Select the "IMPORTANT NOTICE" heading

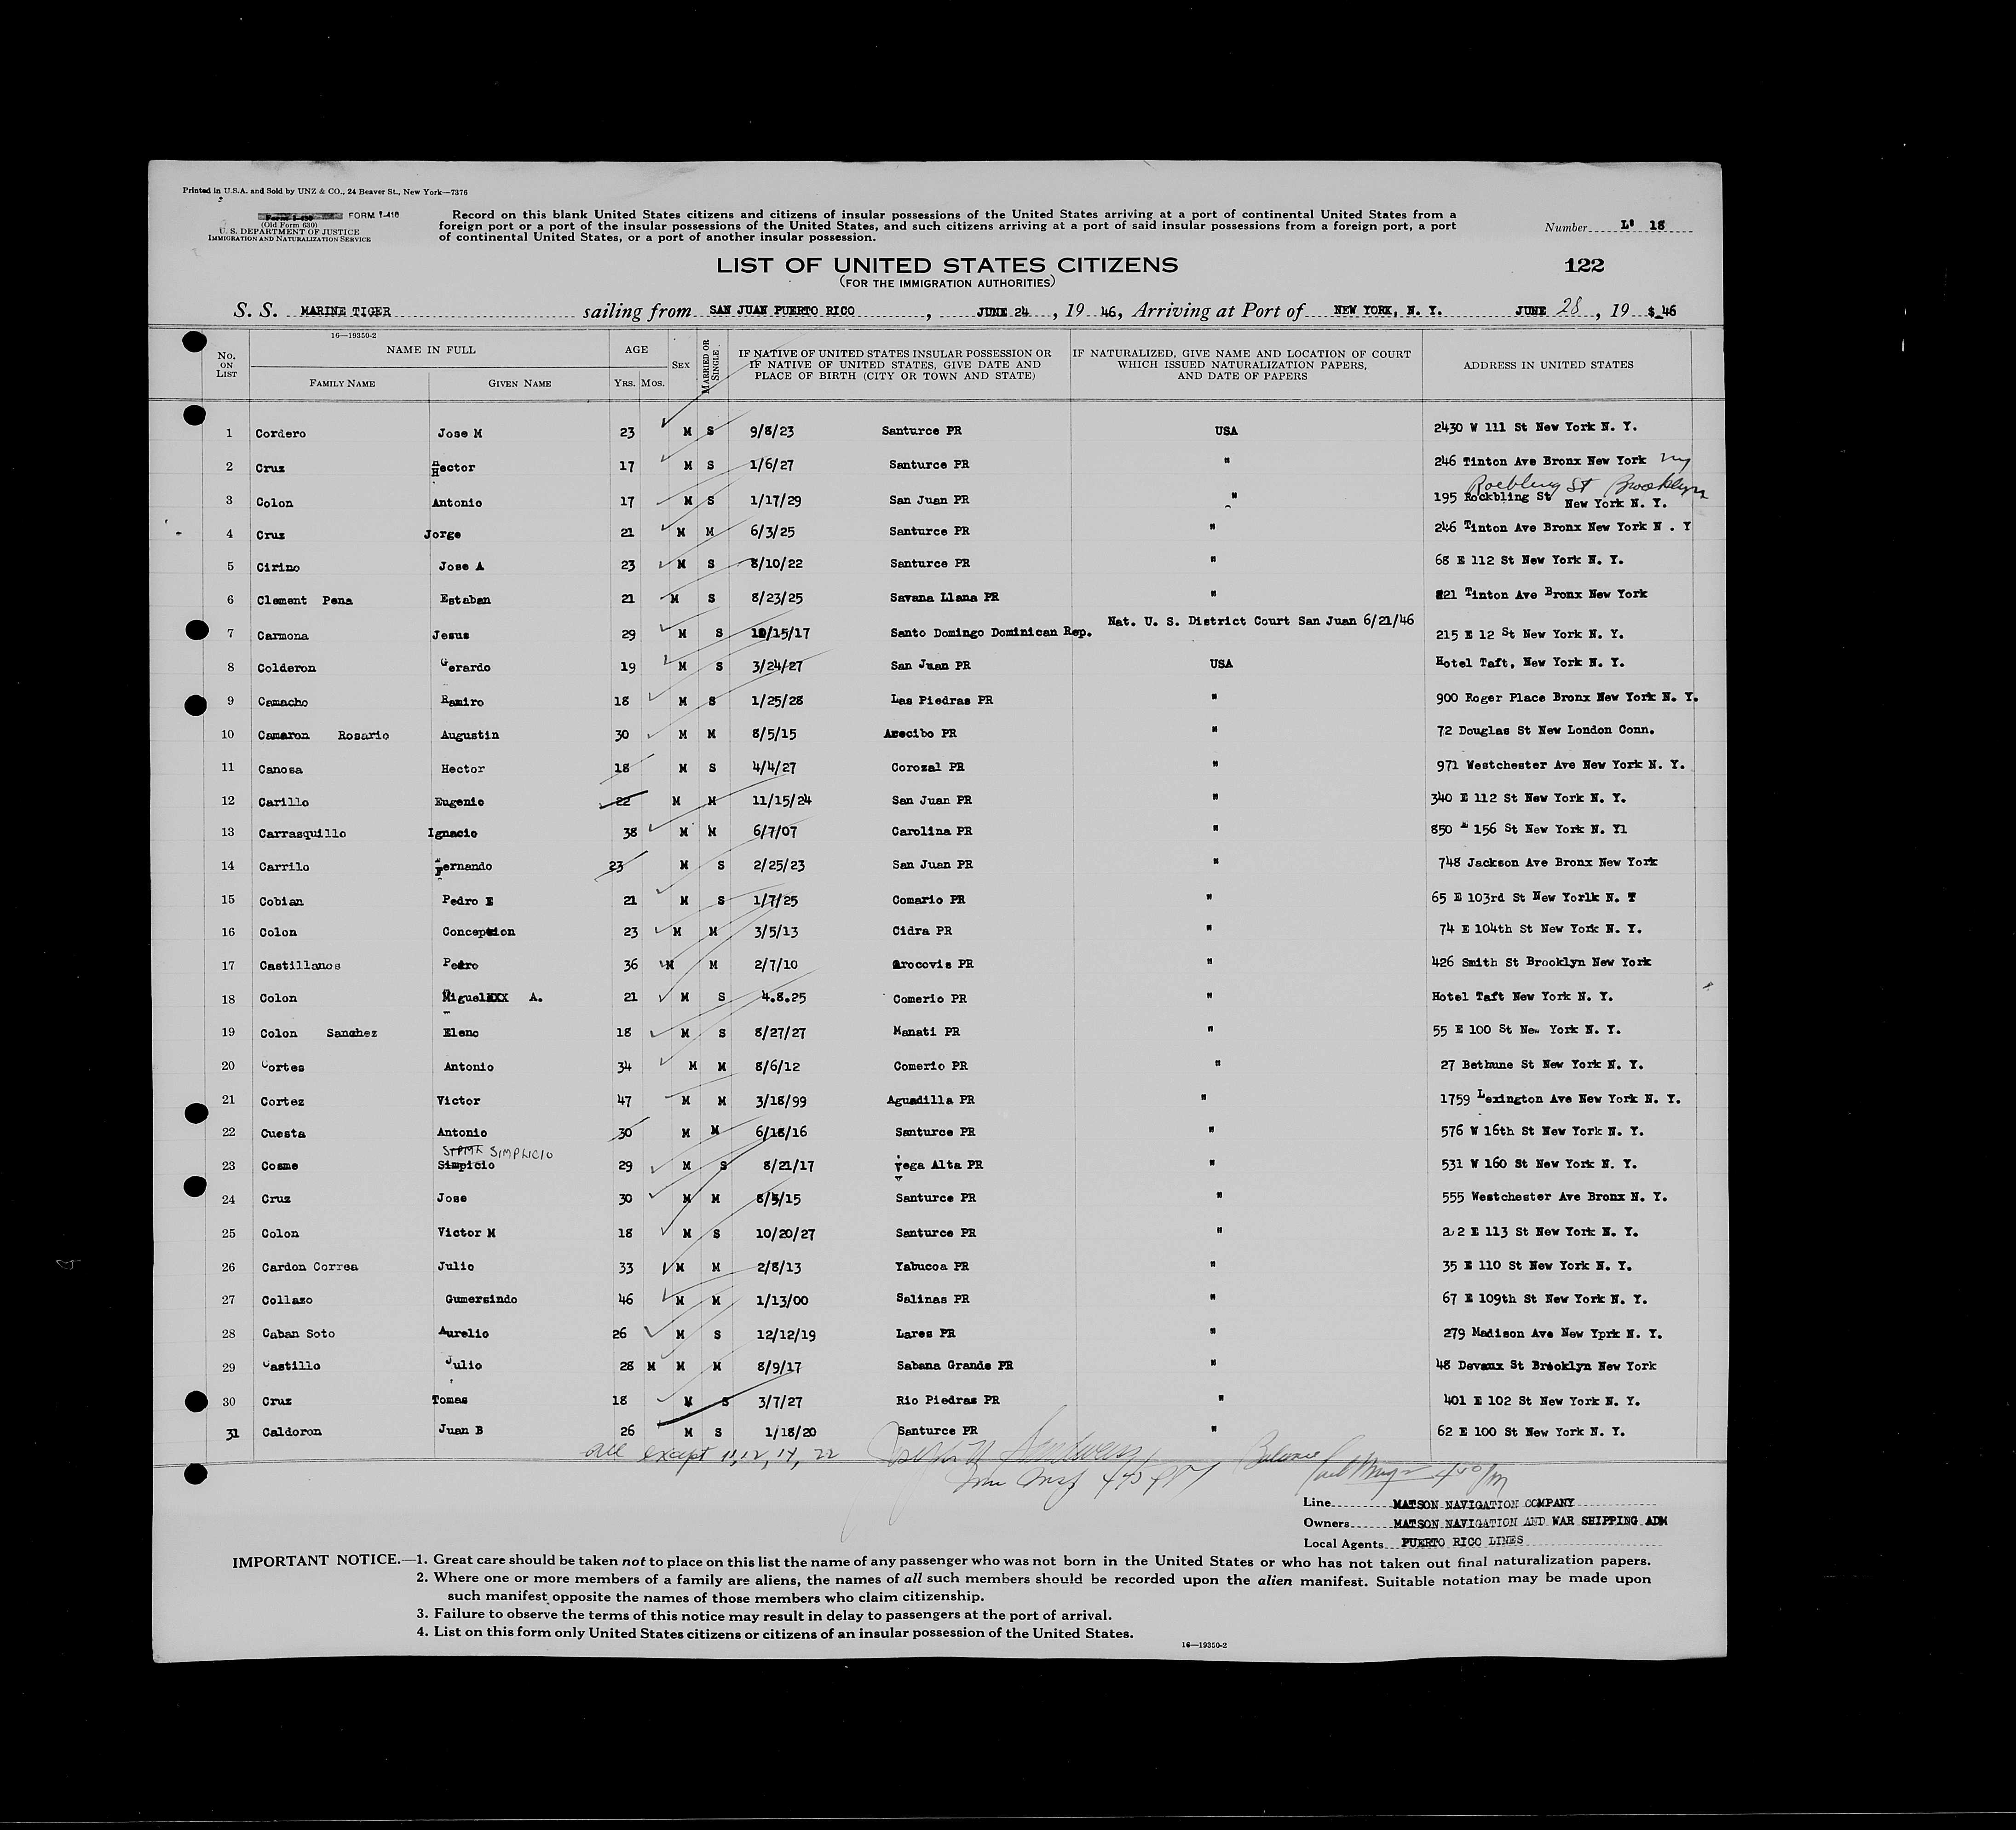click(315, 1561)
